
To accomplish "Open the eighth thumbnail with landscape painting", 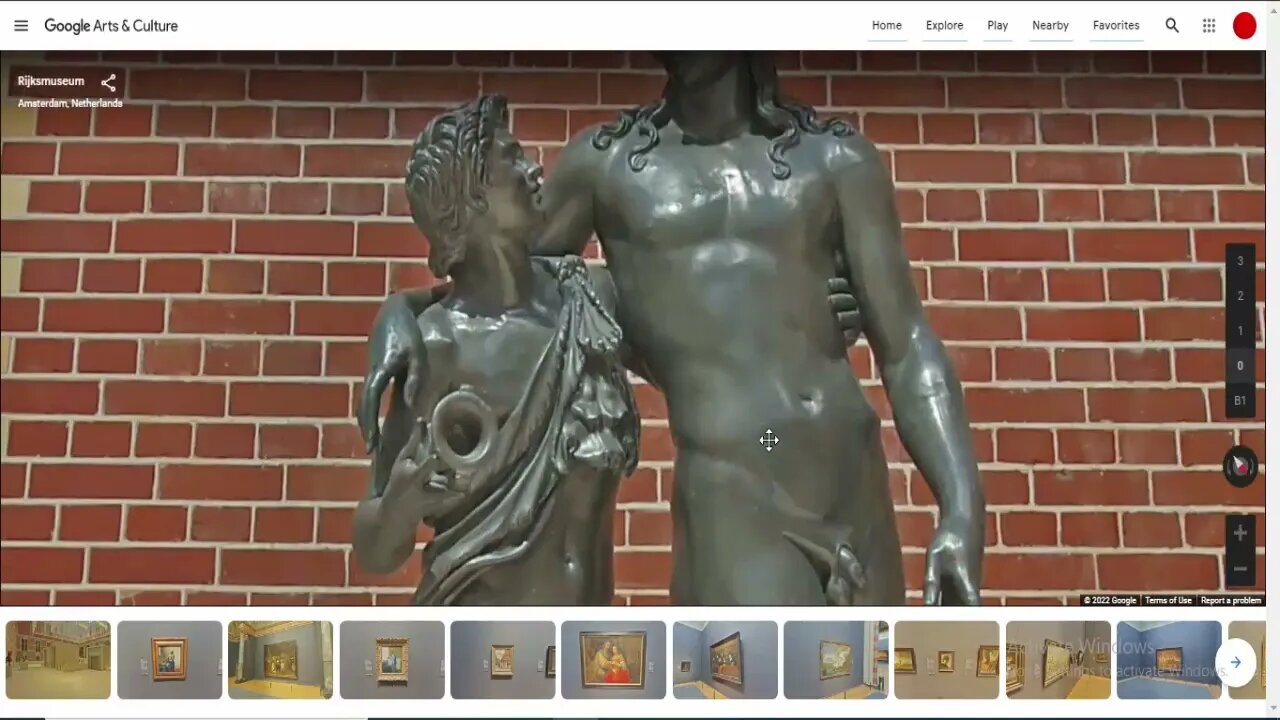I will click(x=836, y=660).
